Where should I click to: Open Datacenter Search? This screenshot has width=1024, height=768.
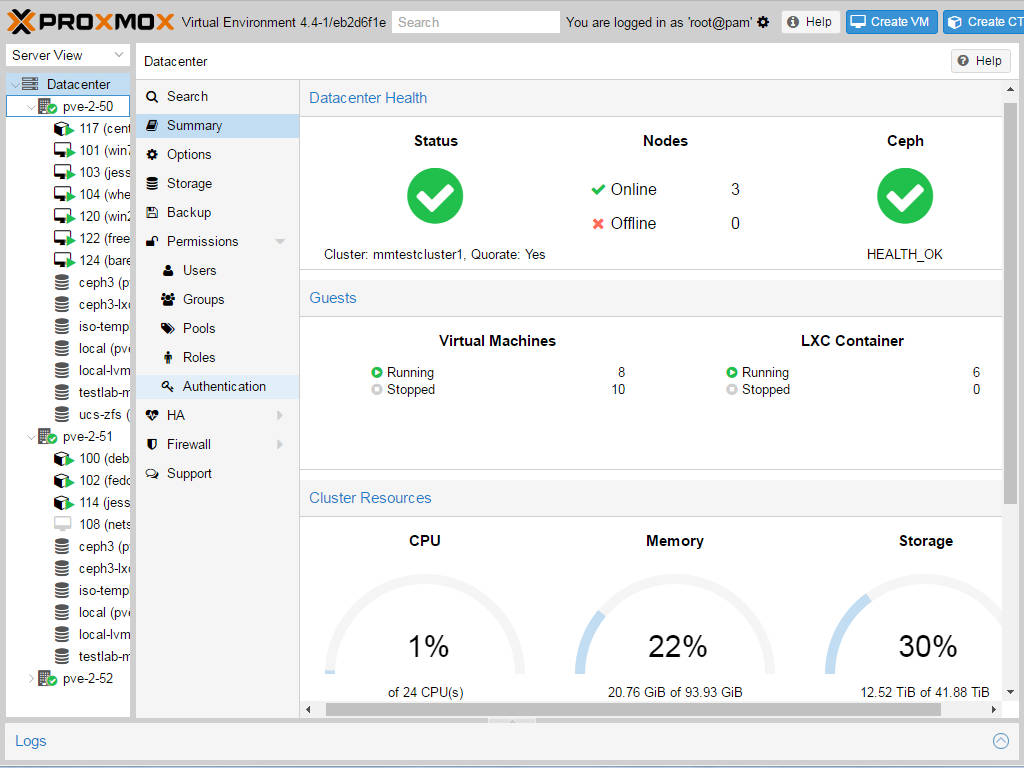[154, 96]
